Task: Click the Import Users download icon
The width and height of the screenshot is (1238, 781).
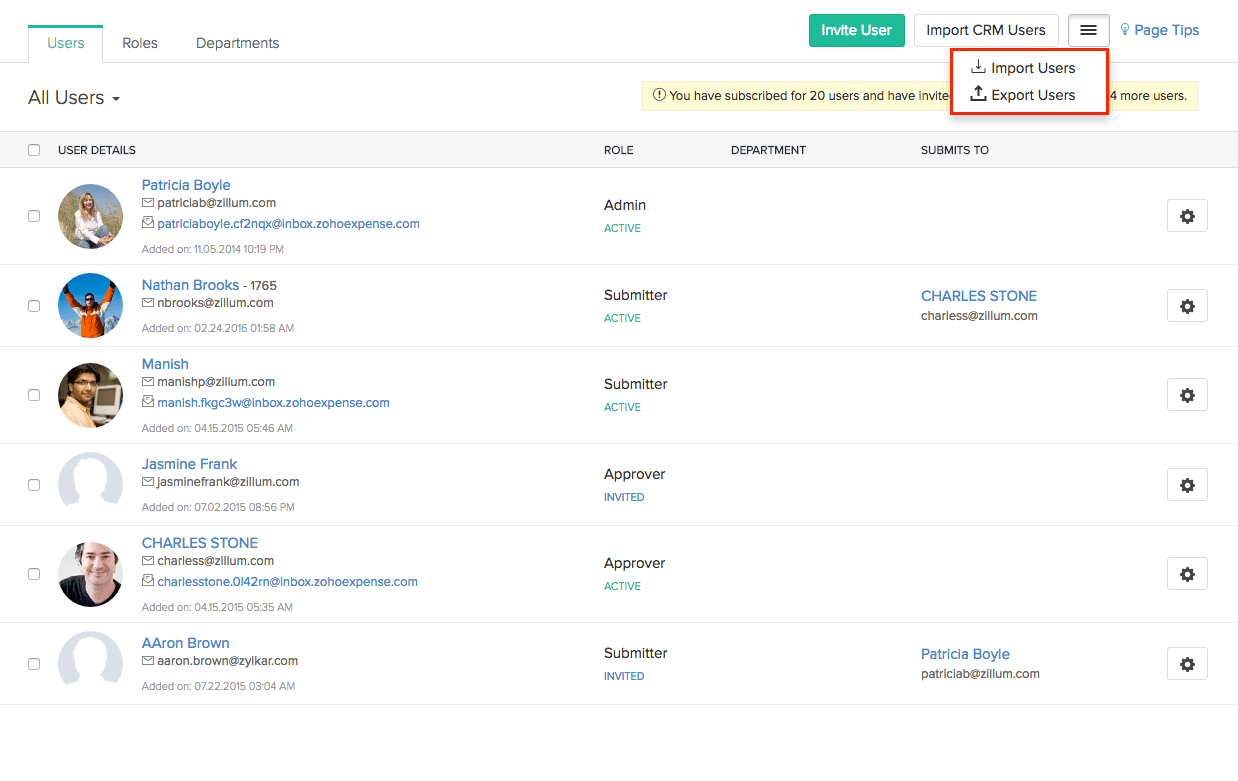Action: pyautogui.click(x=977, y=66)
